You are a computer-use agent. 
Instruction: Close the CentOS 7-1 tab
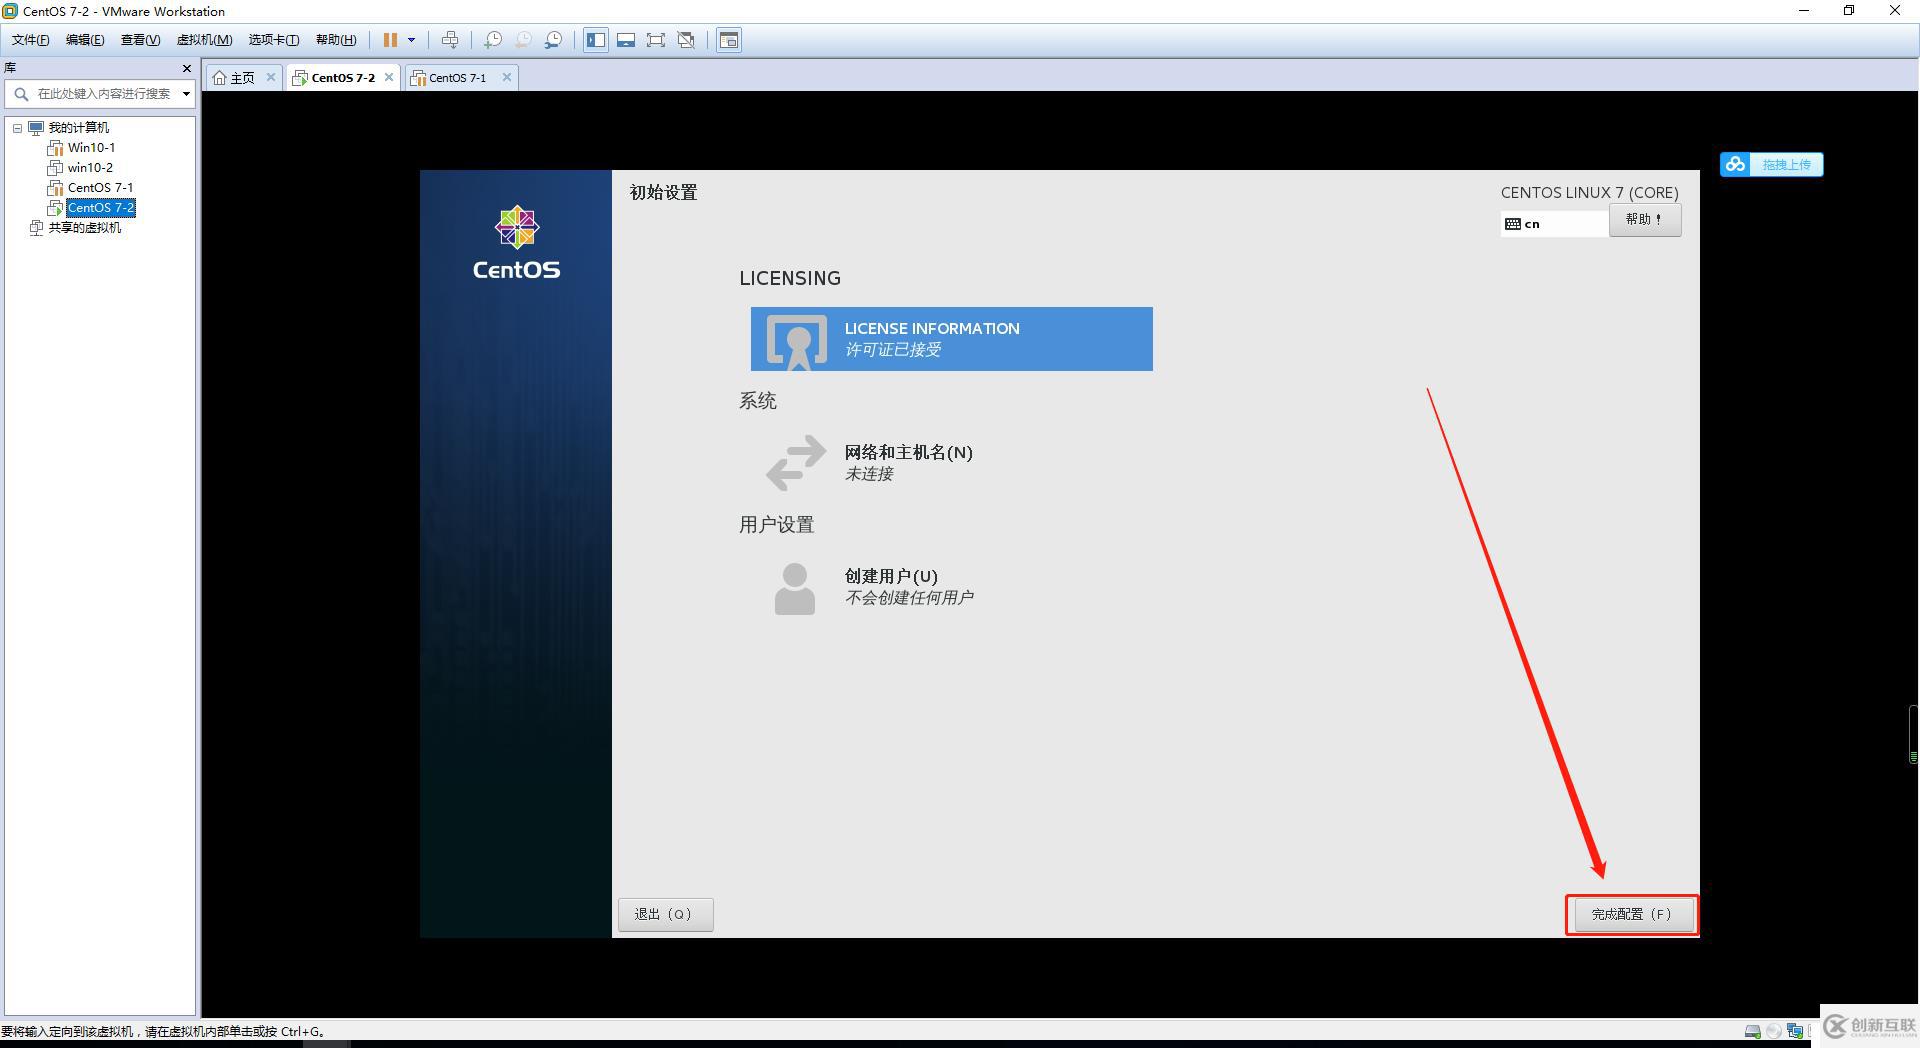pyautogui.click(x=507, y=77)
